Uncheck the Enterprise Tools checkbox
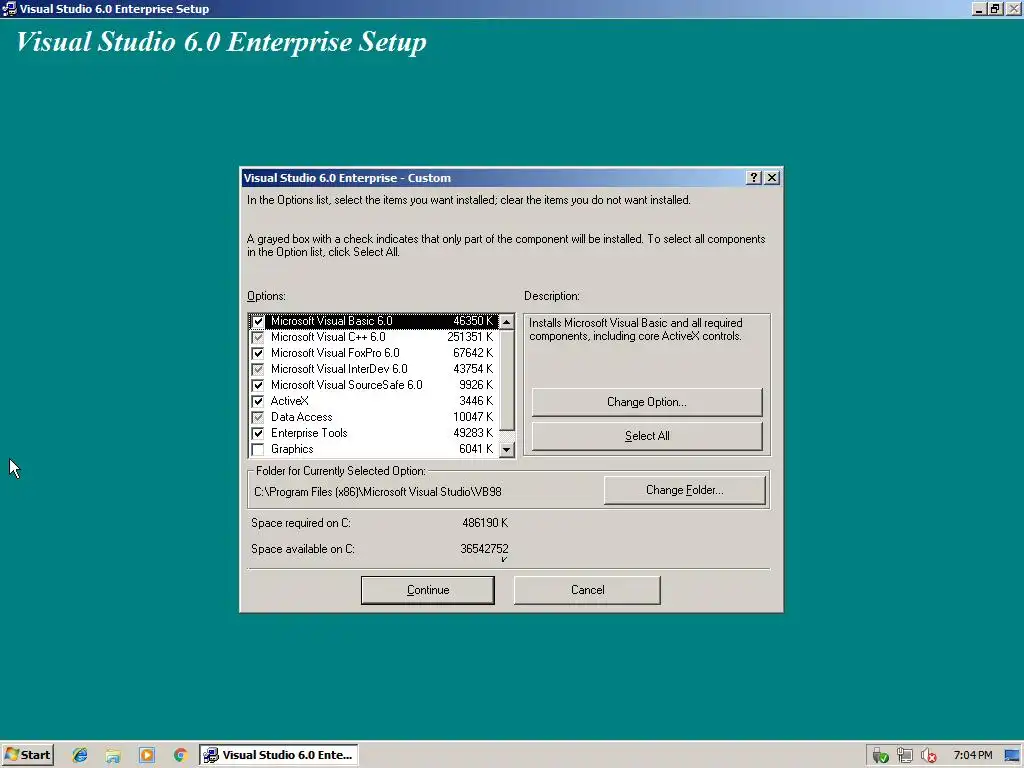Image resolution: width=1024 pixels, height=768 pixels. coord(258,434)
